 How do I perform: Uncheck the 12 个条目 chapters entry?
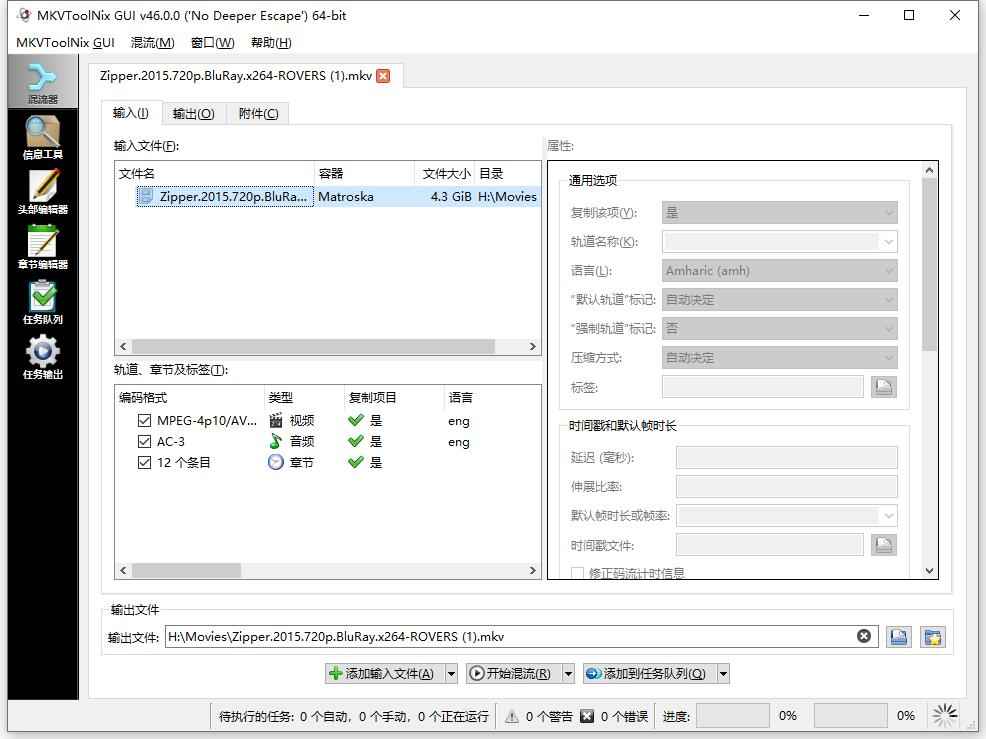145,462
